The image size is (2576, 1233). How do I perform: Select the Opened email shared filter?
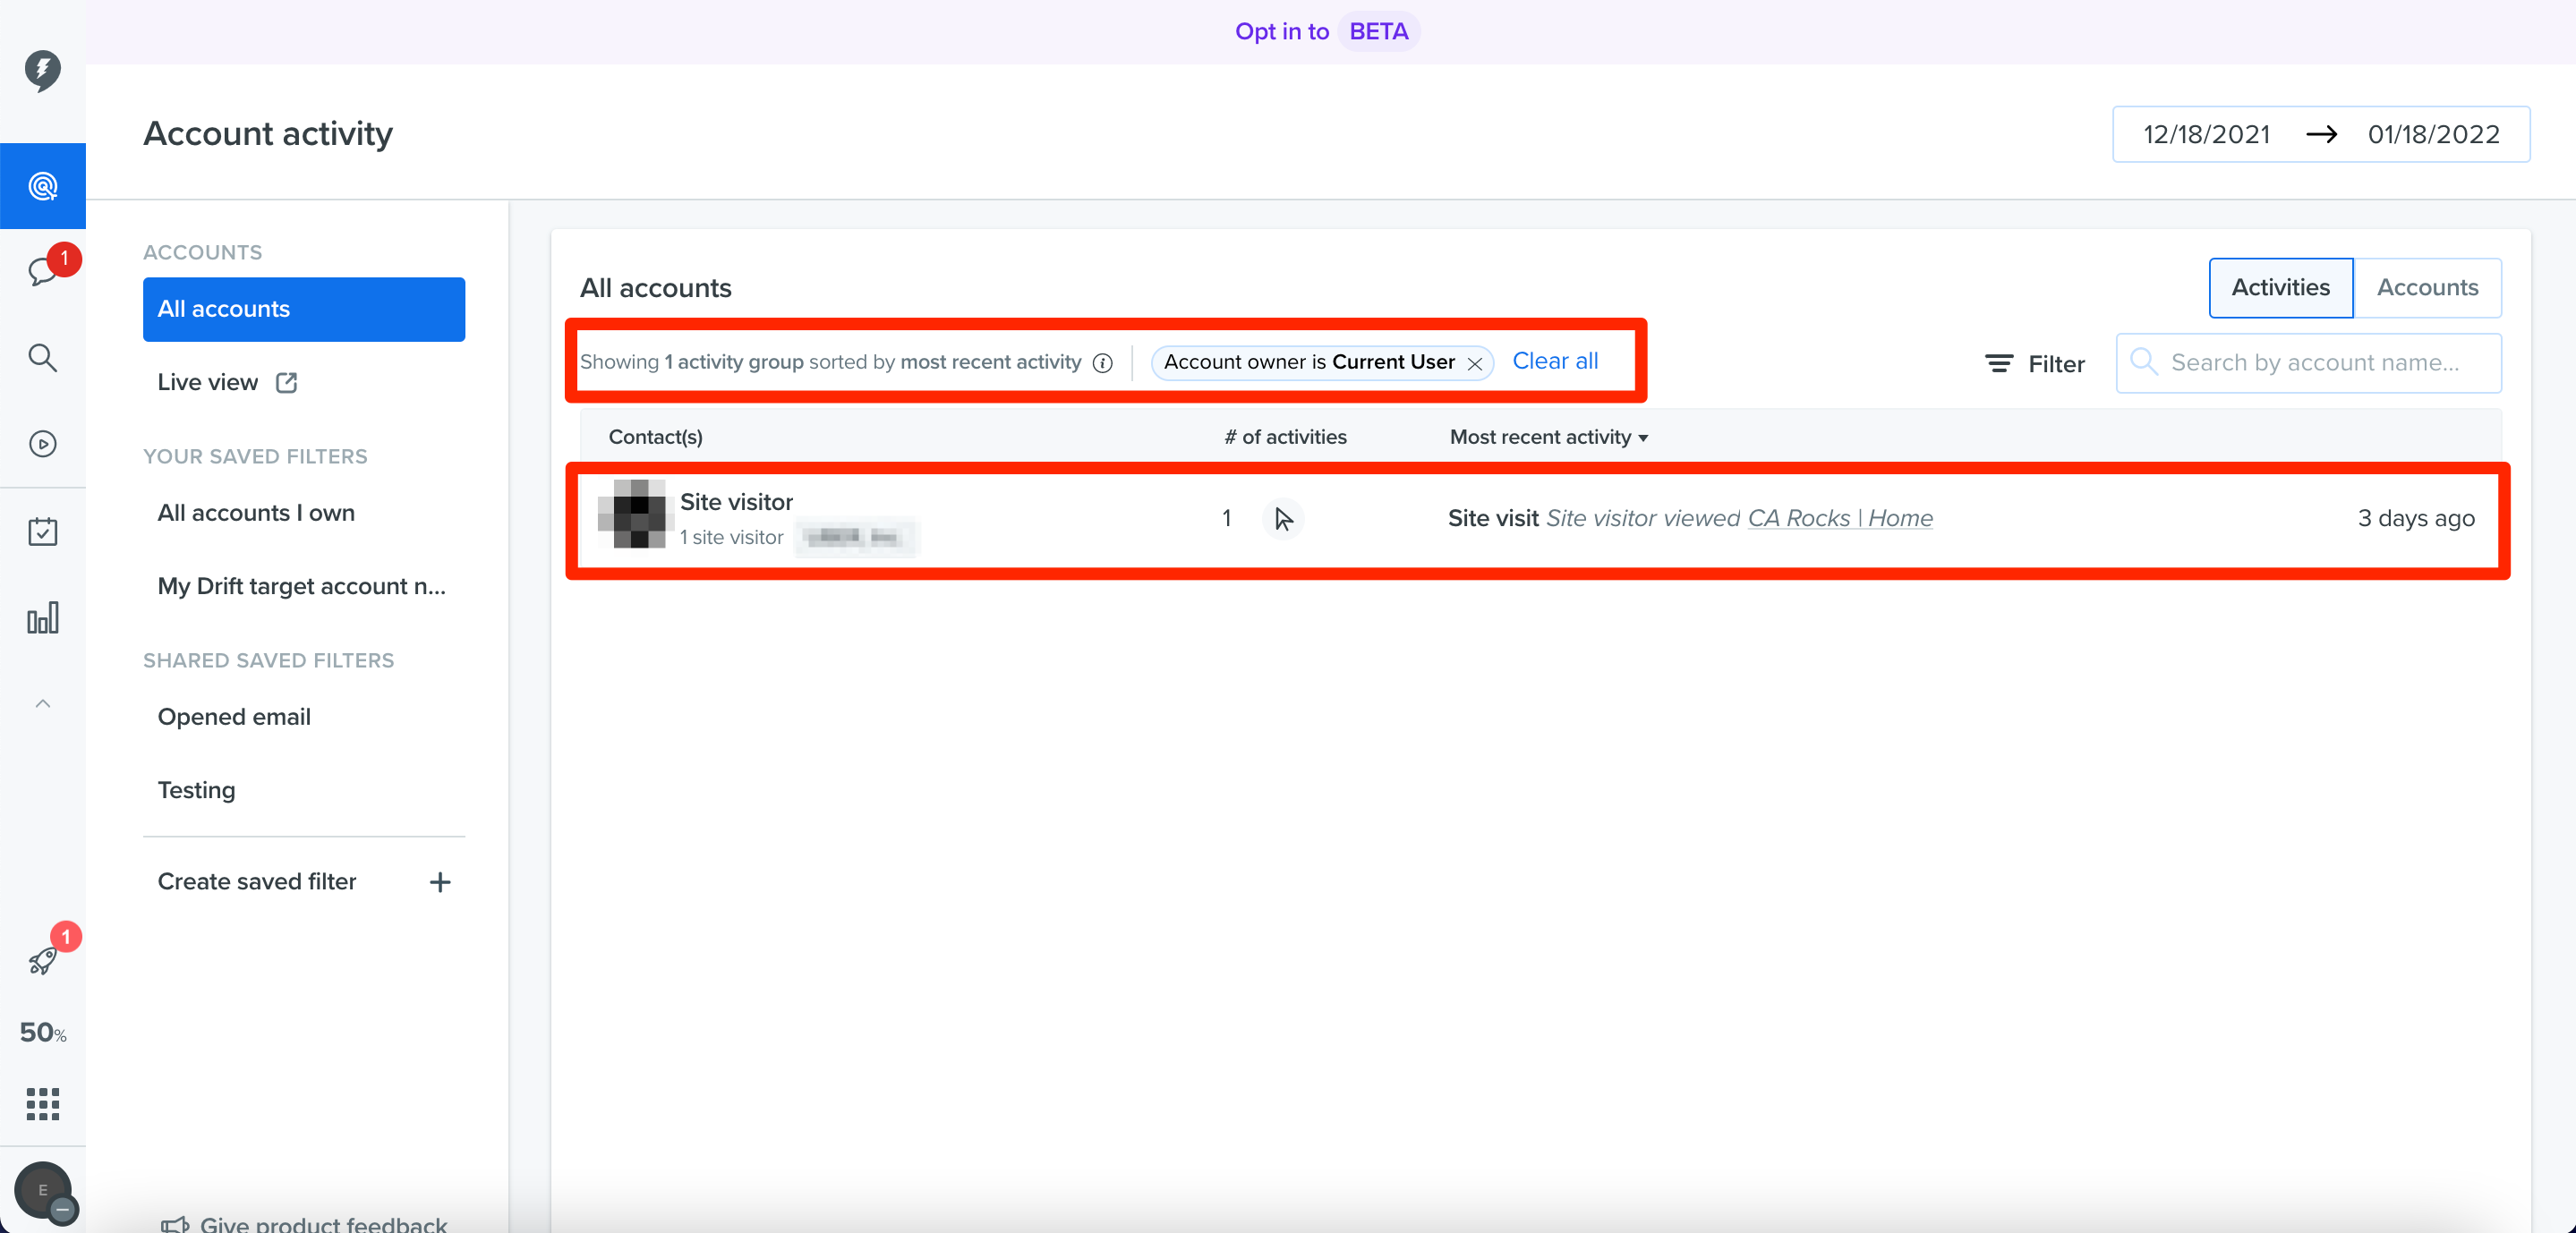(x=234, y=717)
